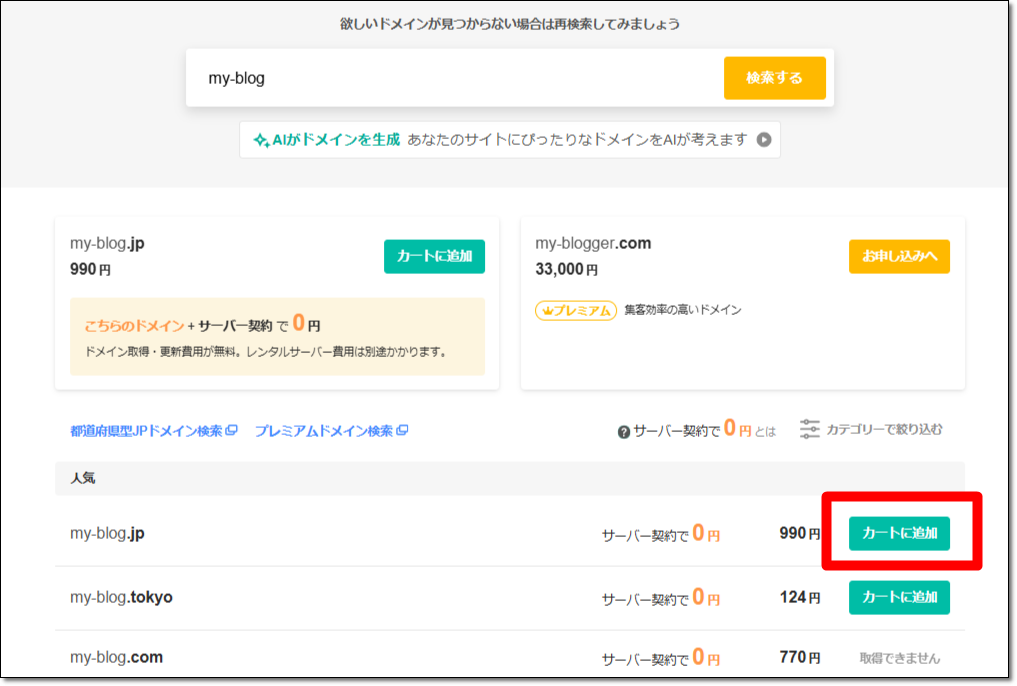Expand the カテゴリーで絞り込む filter

point(884,429)
